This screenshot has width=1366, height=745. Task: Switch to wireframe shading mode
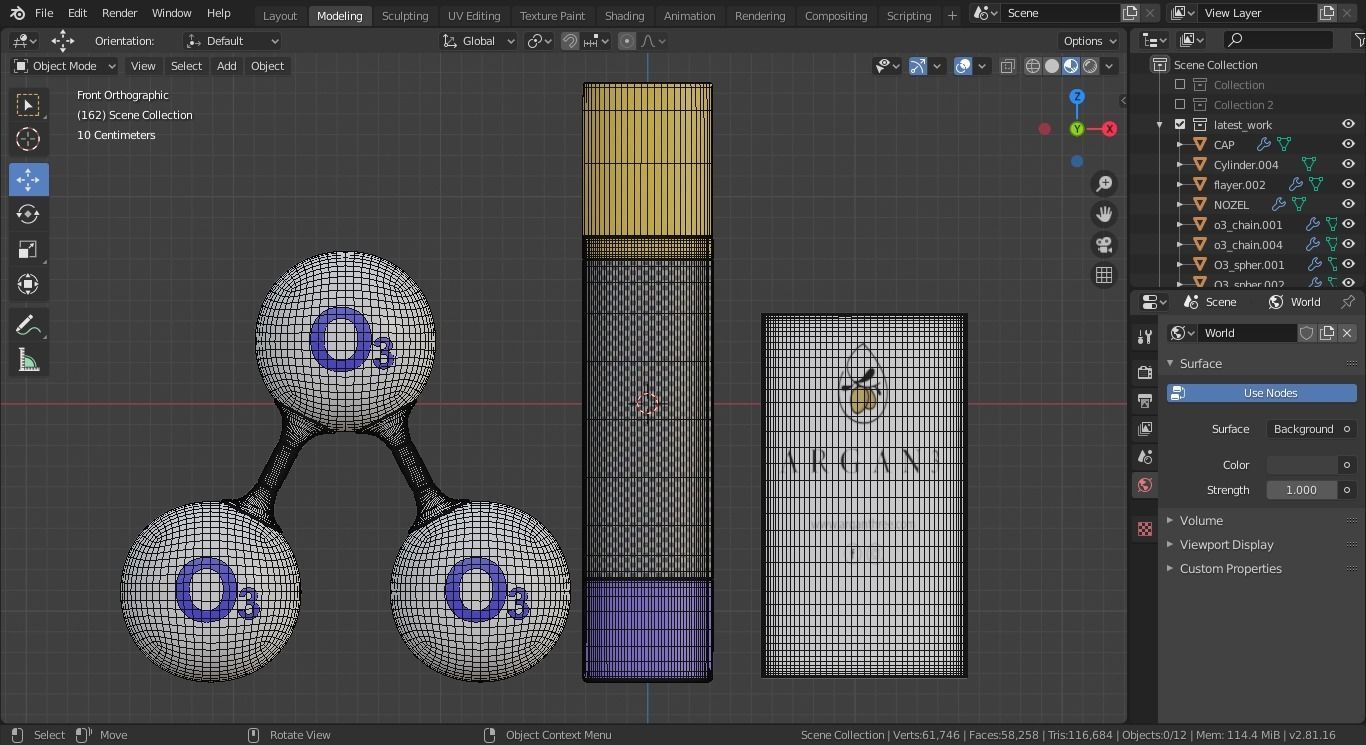pos(1033,66)
